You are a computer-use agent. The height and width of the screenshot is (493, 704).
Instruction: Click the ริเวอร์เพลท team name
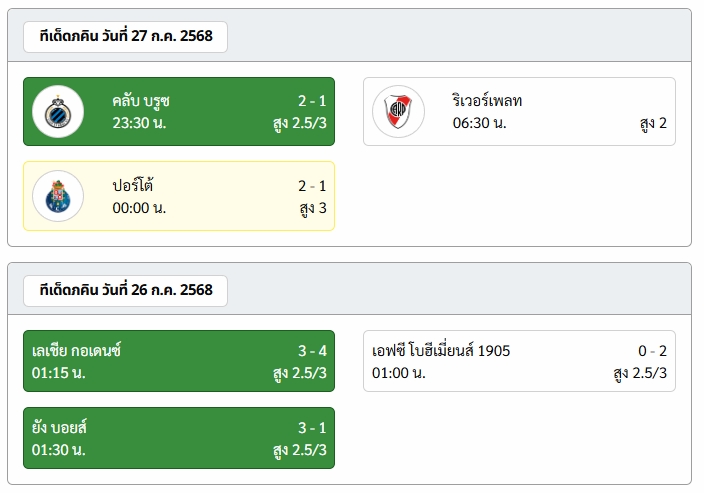click(x=487, y=101)
